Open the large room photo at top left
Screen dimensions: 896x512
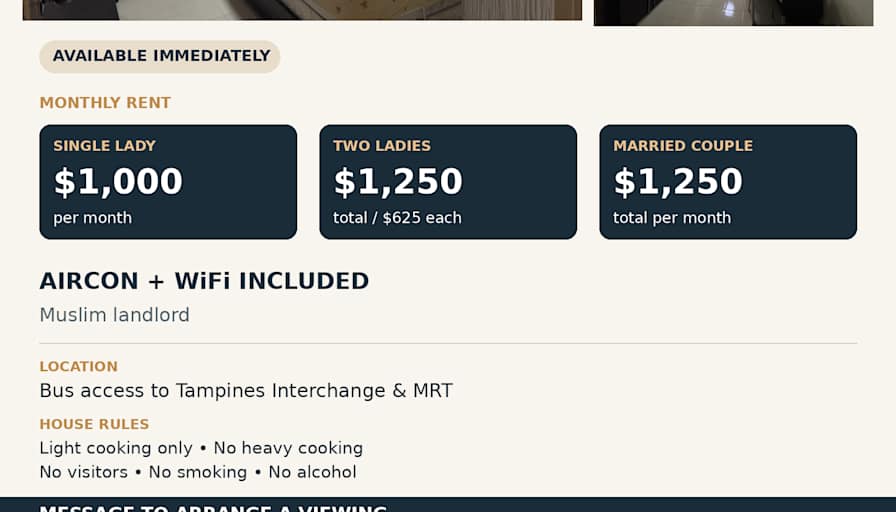pyautogui.click(x=302, y=10)
